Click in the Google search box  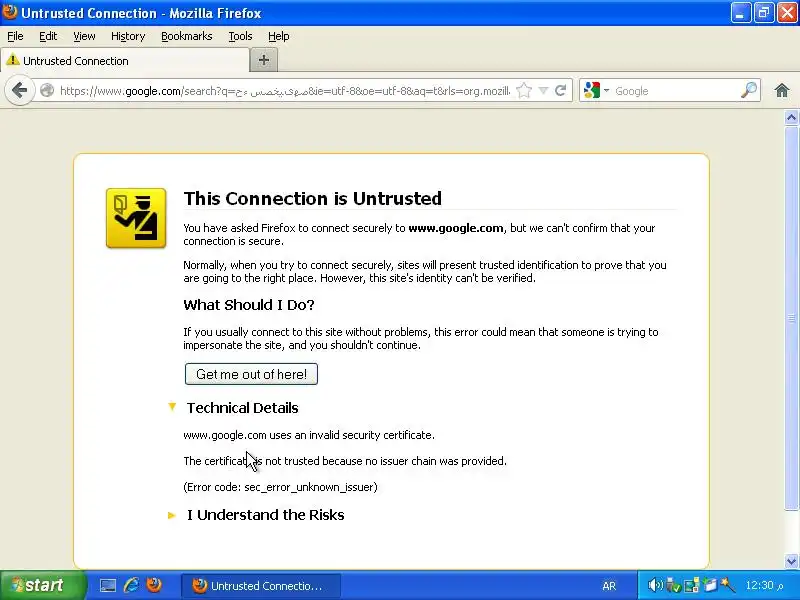[674, 91]
